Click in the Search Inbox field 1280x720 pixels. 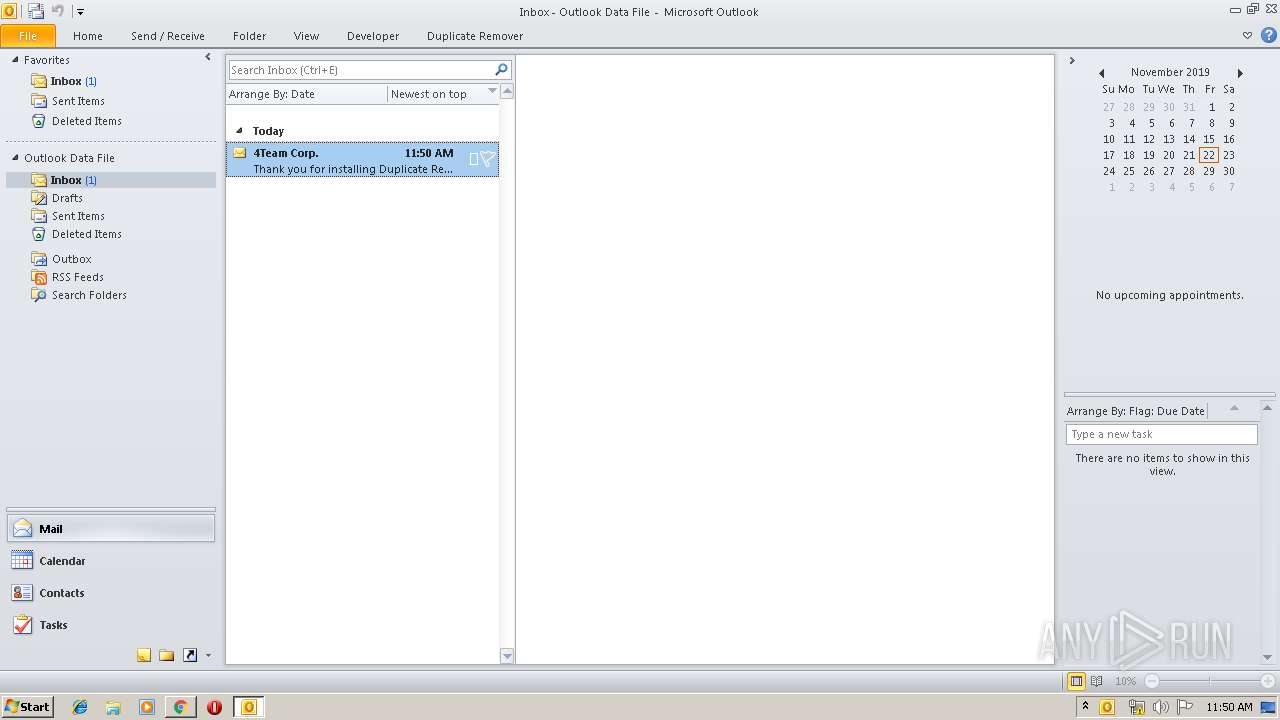click(x=361, y=70)
